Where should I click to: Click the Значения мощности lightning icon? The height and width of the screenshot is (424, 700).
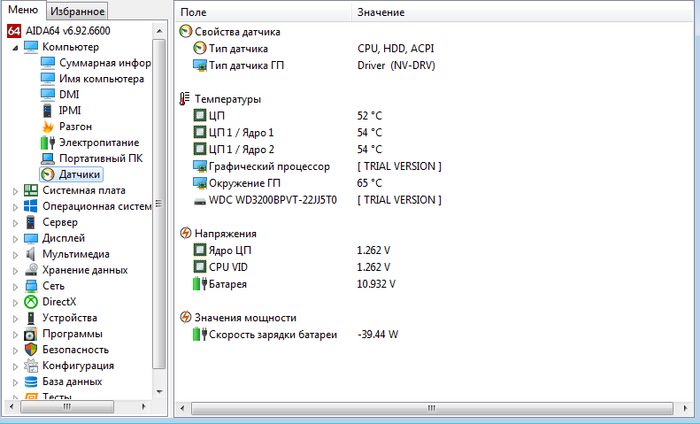(185, 317)
